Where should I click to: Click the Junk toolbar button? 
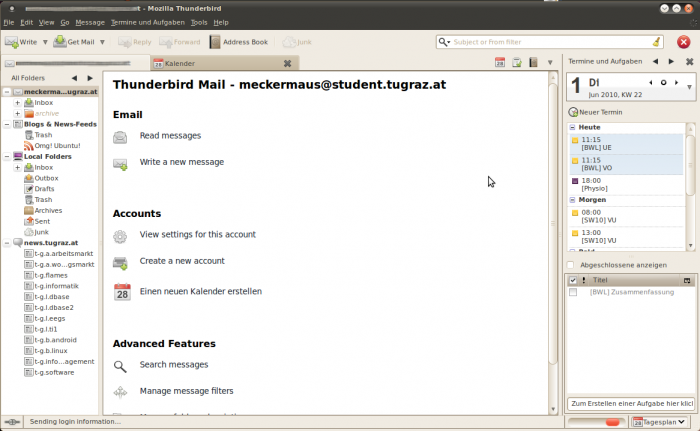tap(297, 42)
